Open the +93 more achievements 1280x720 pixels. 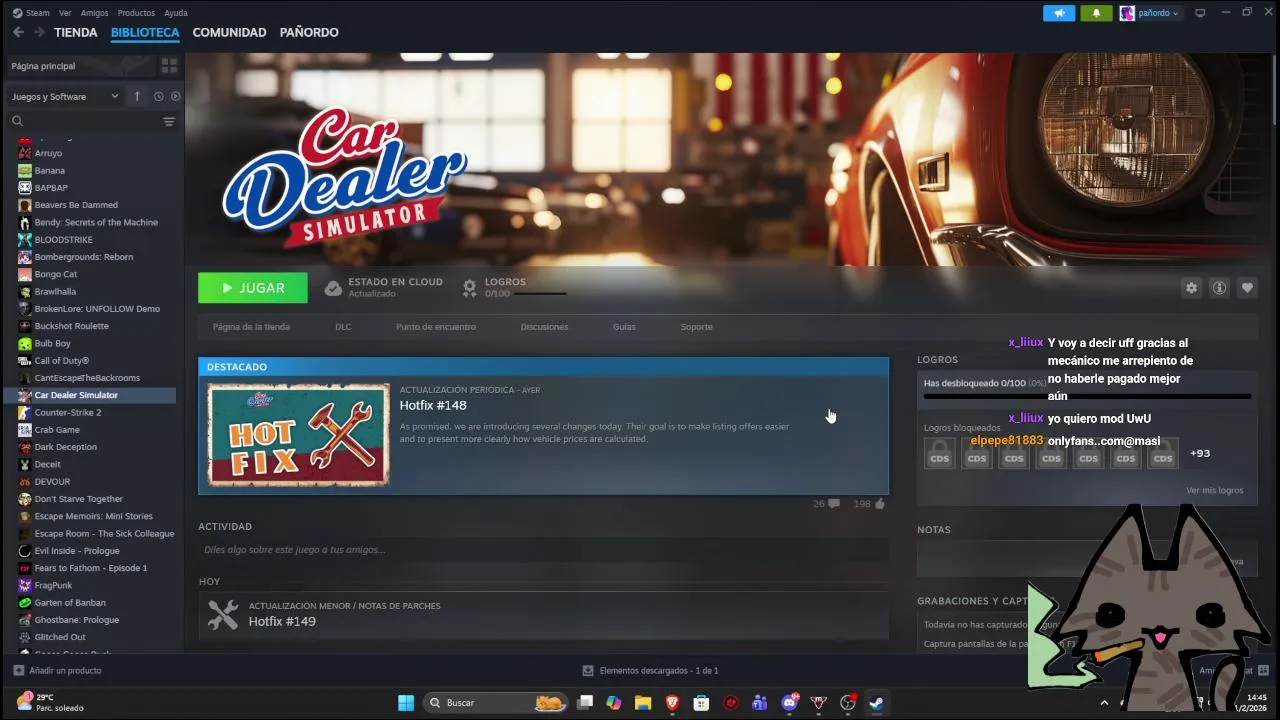[1200, 454]
